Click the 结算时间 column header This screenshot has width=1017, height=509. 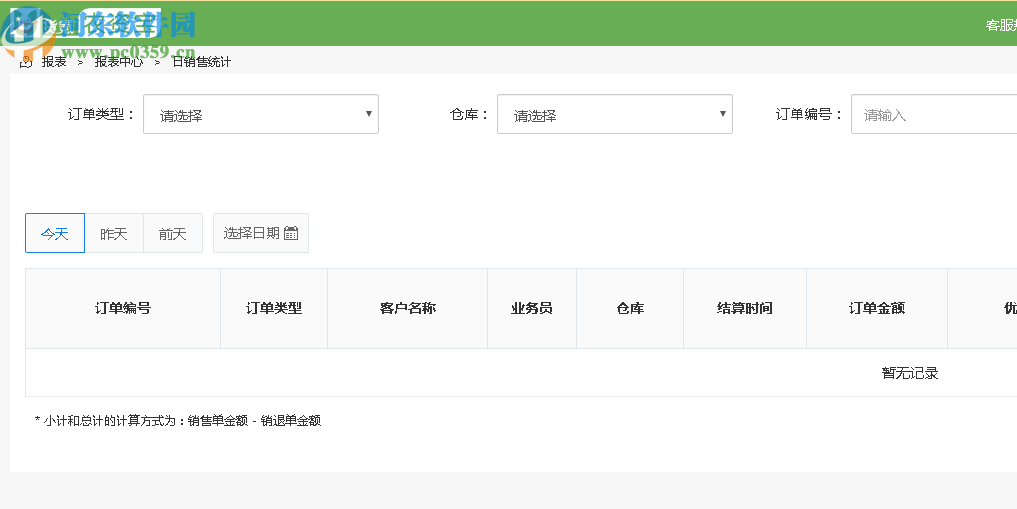(745, 309)
